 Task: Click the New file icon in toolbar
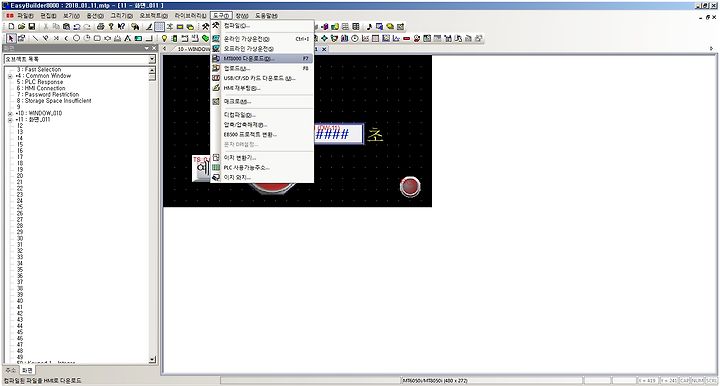[11, 27]
